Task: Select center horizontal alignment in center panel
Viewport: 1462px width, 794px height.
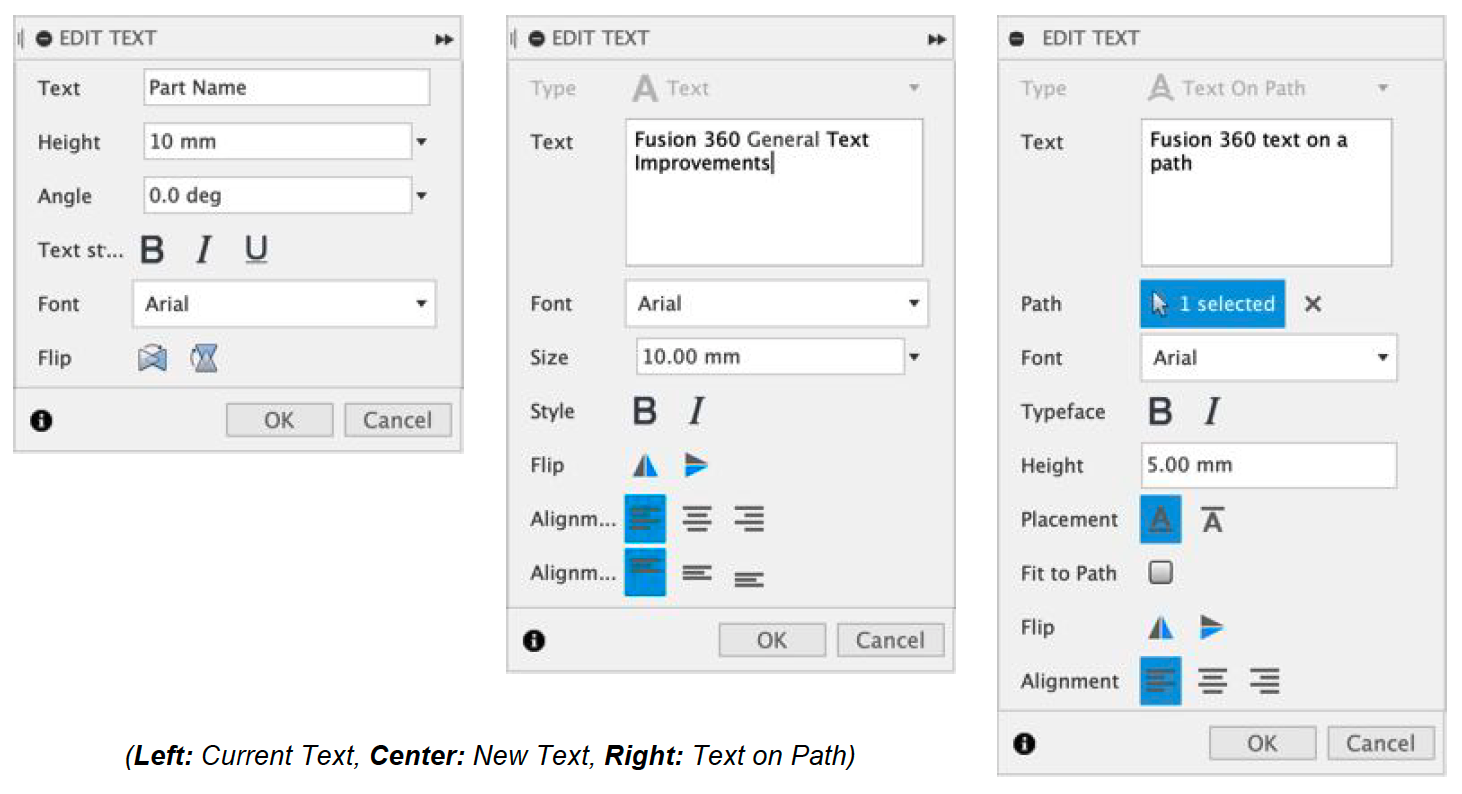Action: (697, 519)
